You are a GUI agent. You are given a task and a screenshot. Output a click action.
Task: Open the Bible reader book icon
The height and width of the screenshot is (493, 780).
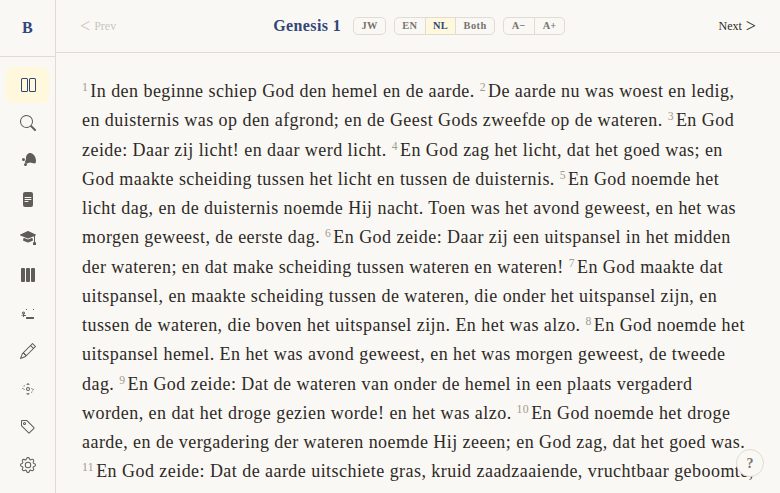pyautogui.click(x=28, y=85)
